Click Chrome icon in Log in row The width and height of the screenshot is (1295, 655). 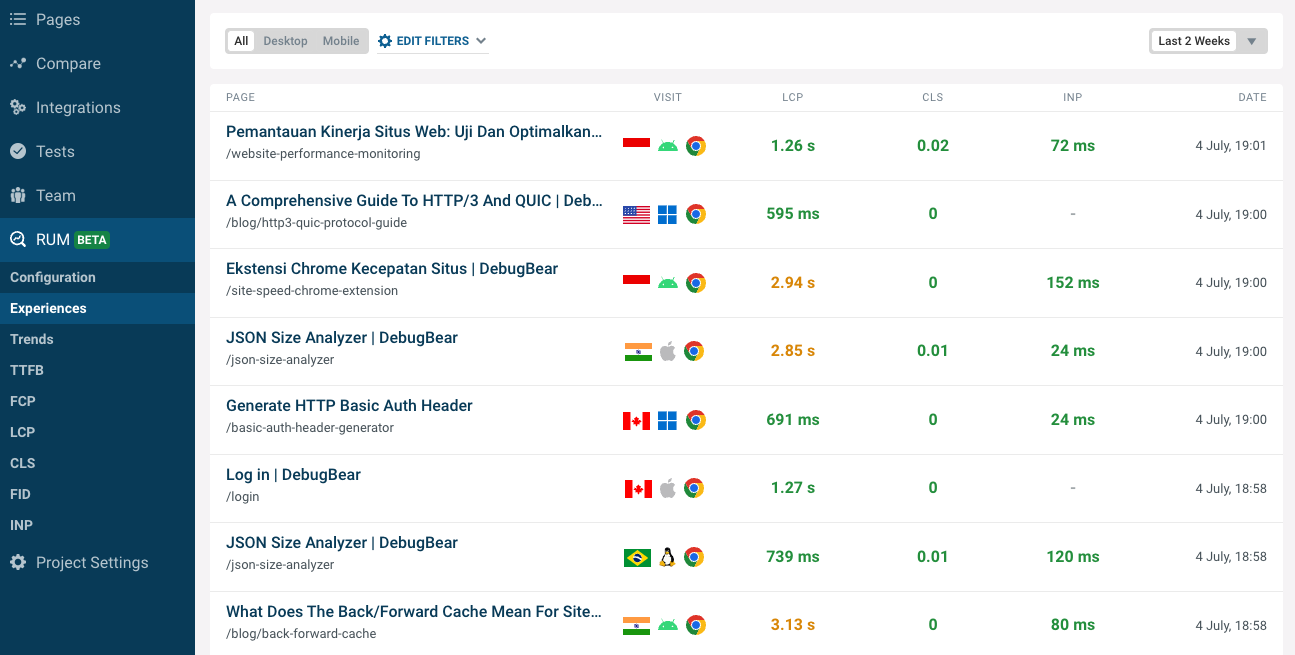tap(694, 488)
